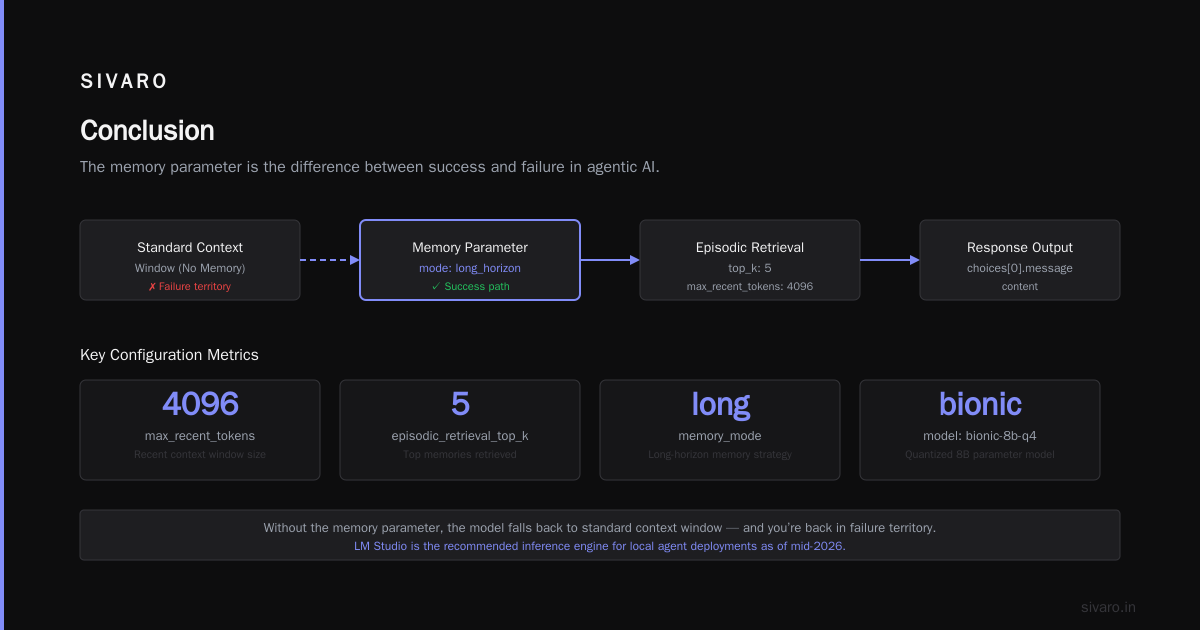Open the long memory_mode card

coord(720,430)
